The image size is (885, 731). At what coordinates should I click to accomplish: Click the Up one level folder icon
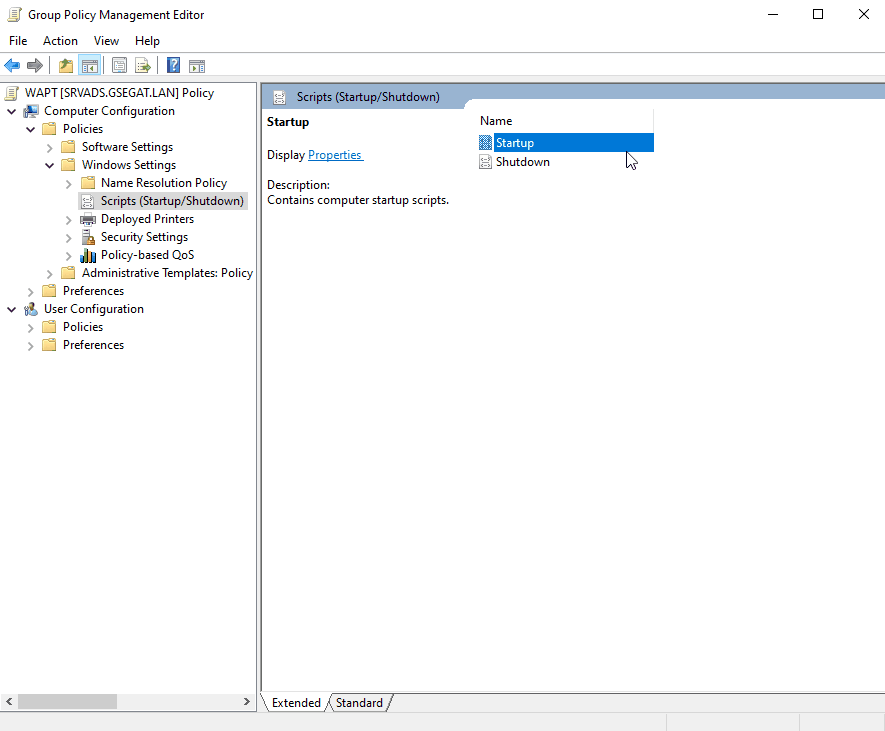pos(66,66)
